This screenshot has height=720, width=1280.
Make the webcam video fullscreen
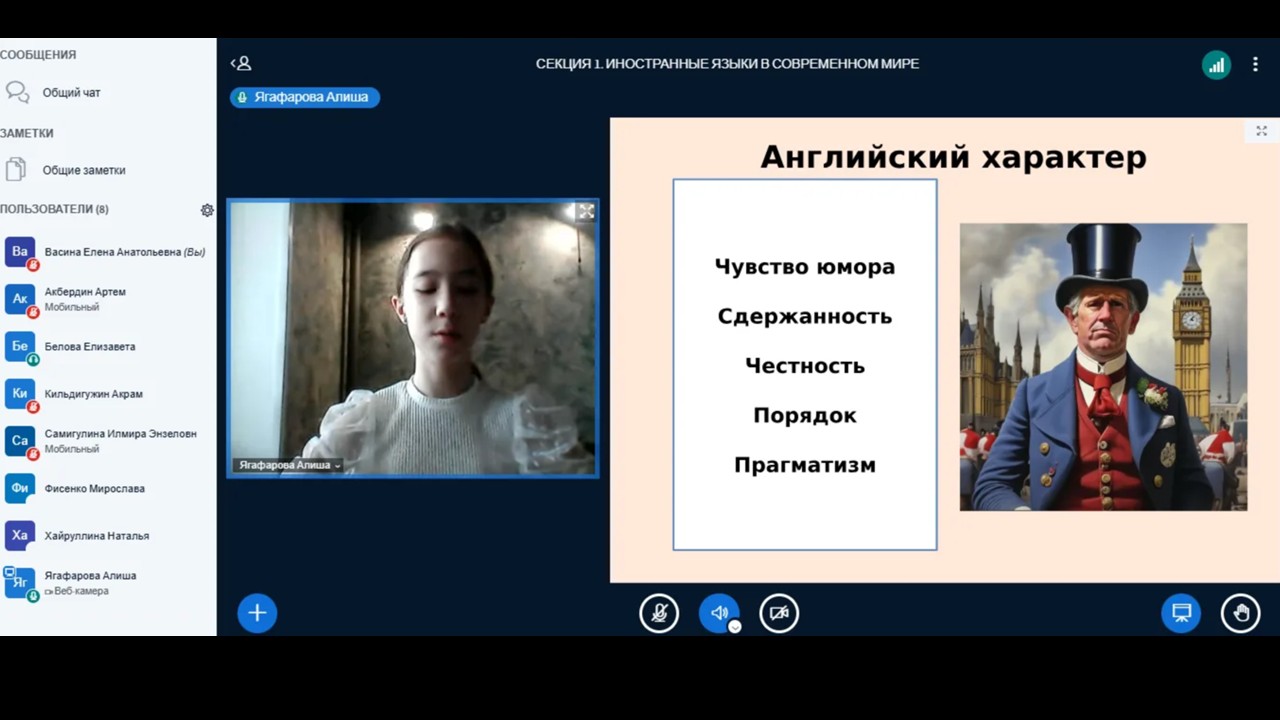(586, 211)
